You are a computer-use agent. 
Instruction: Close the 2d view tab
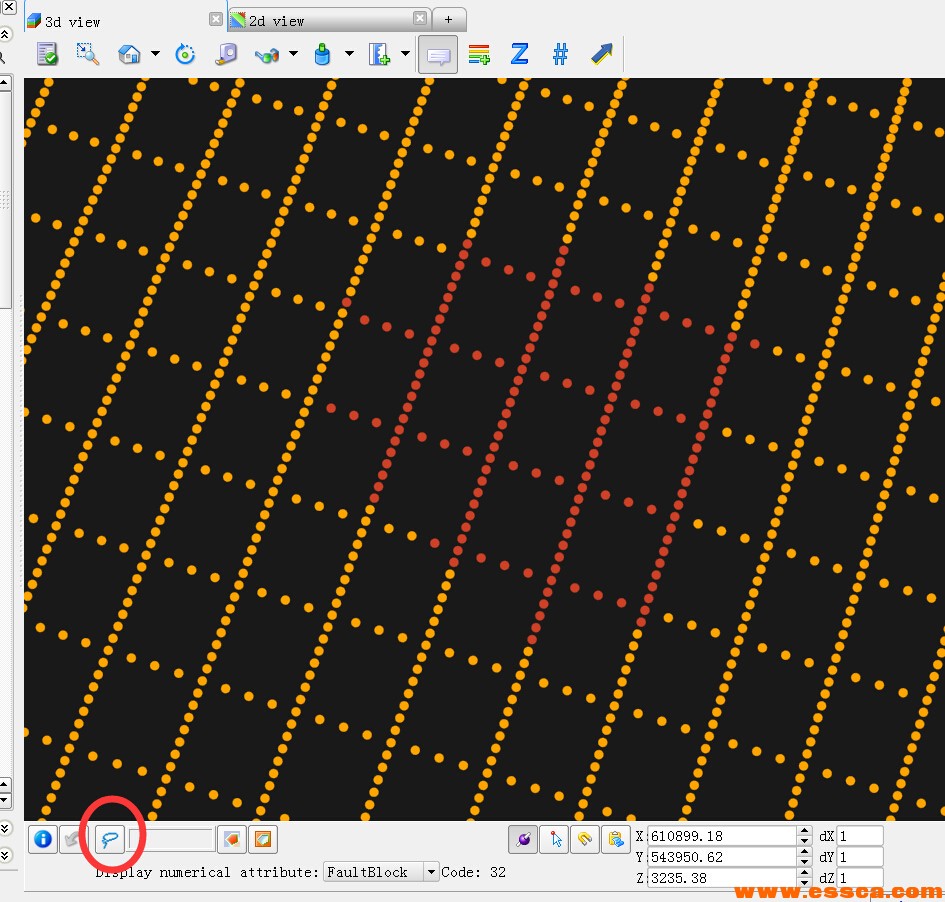[x=420, y=19]
